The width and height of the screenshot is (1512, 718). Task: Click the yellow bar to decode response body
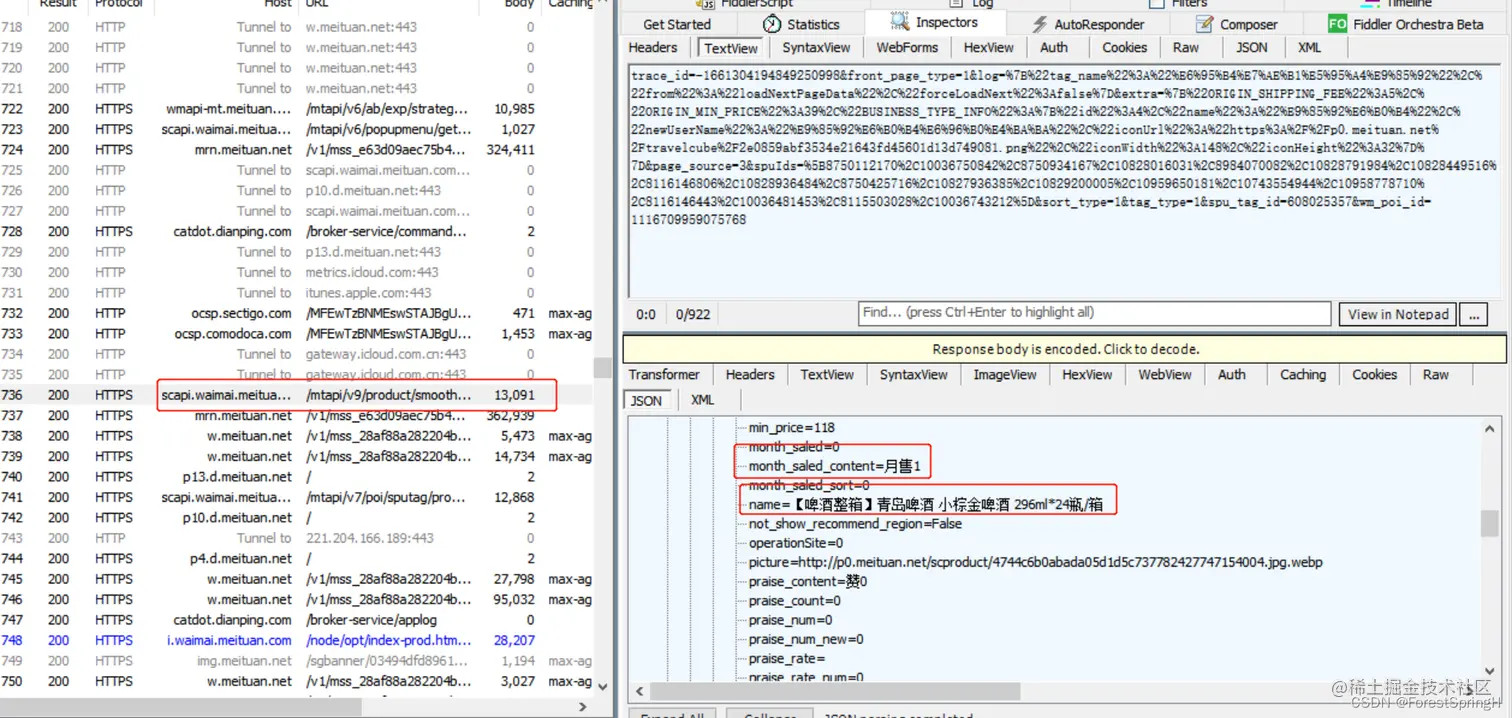pyautogui.click(x=1065, y=349)
